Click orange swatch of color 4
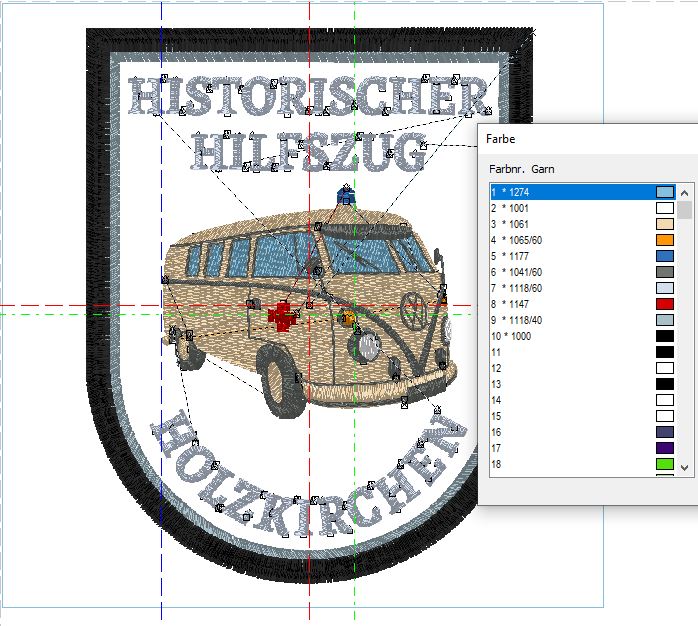698x626 pixels. point(665,240)
